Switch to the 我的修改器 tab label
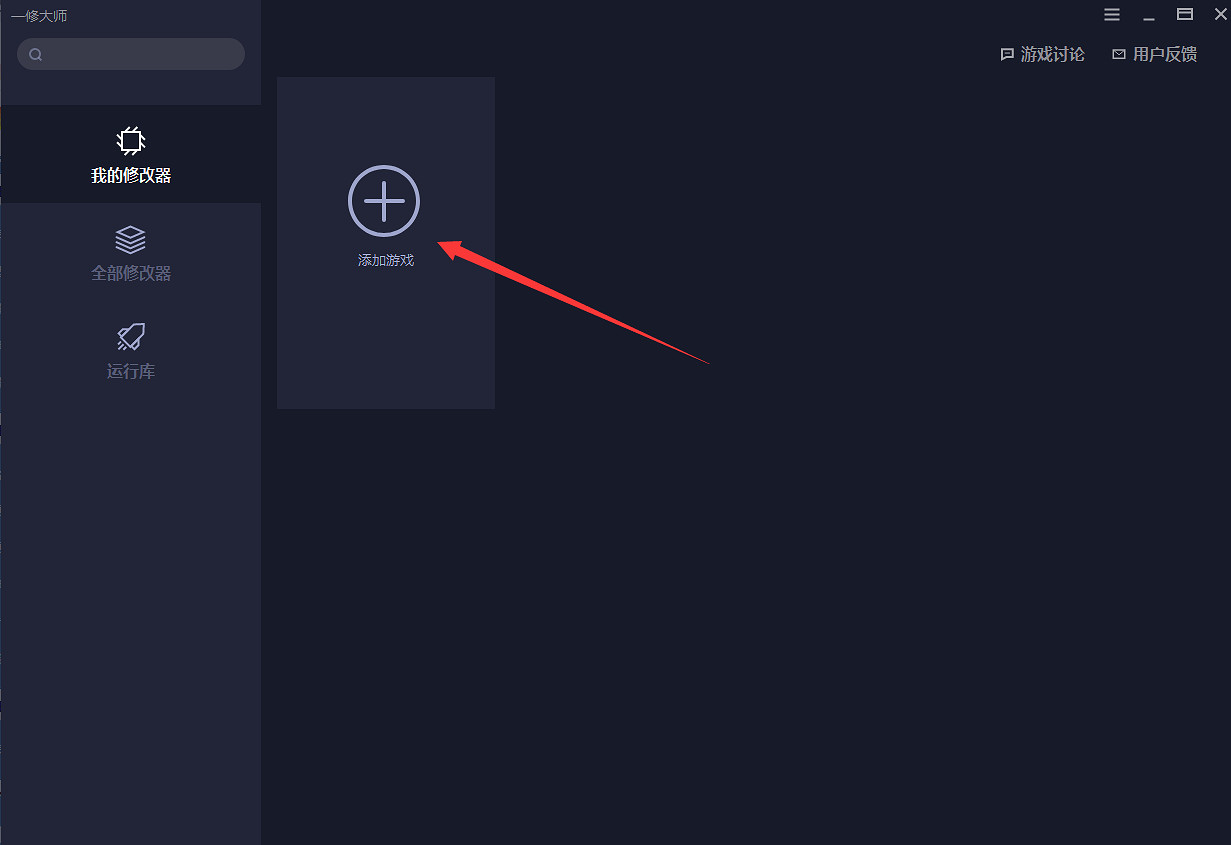The image size is (1231, 845). click(x=131, y=176)
